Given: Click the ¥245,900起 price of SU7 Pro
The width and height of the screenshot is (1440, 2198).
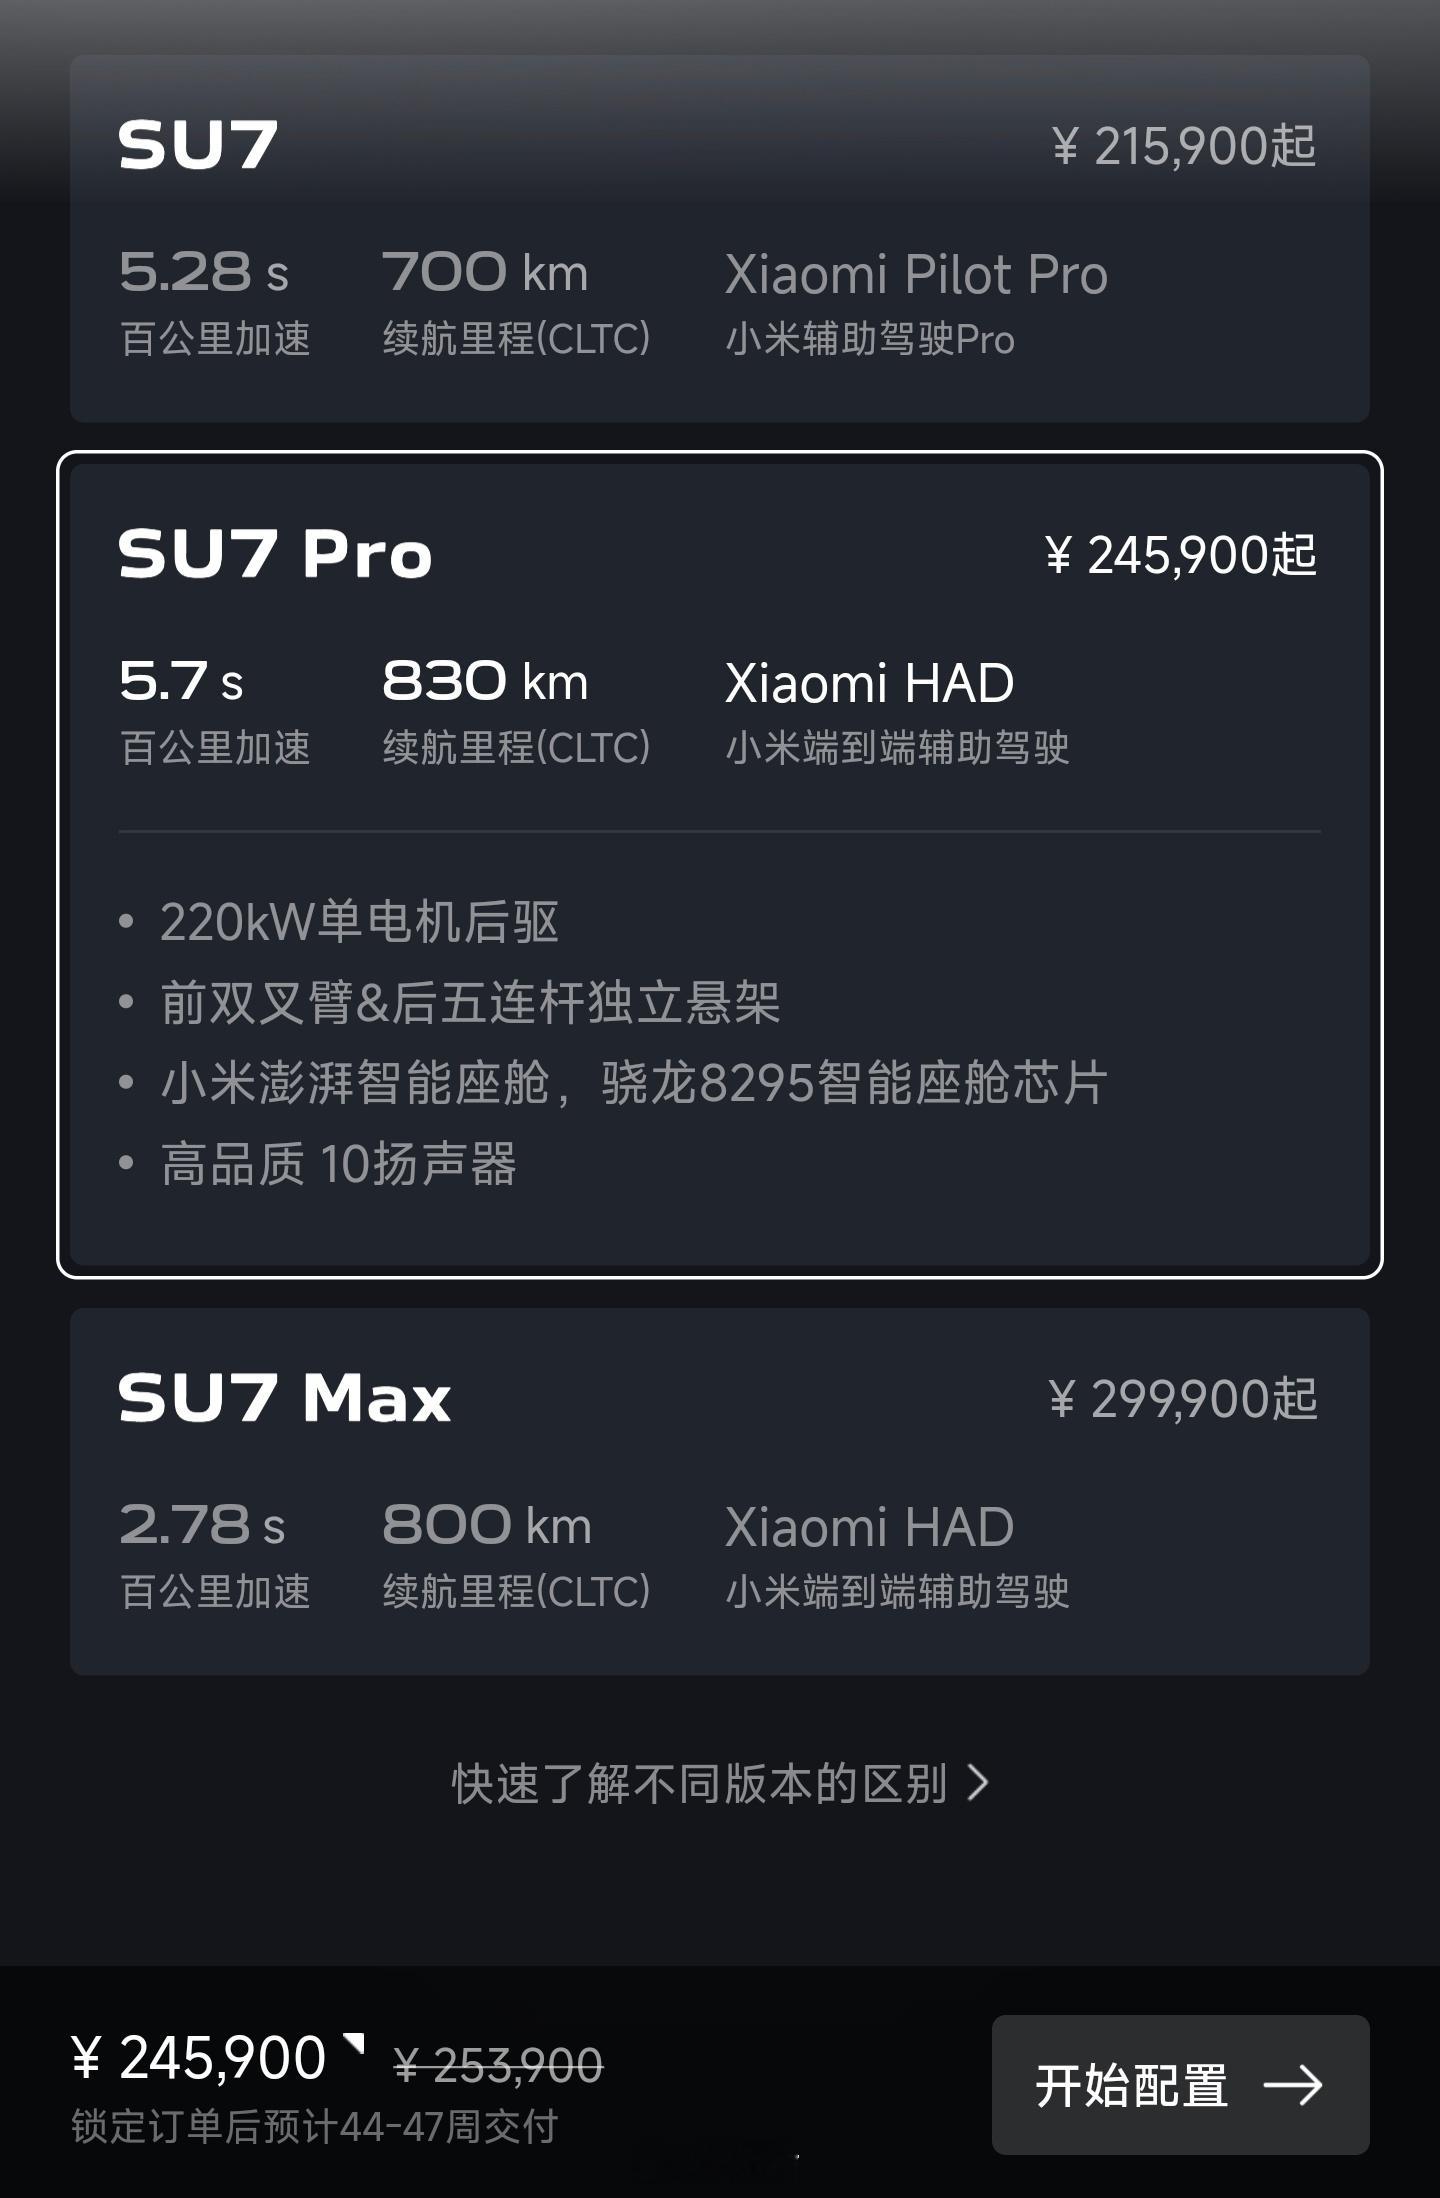Looking at the screenshot, I should (1181, 555).
